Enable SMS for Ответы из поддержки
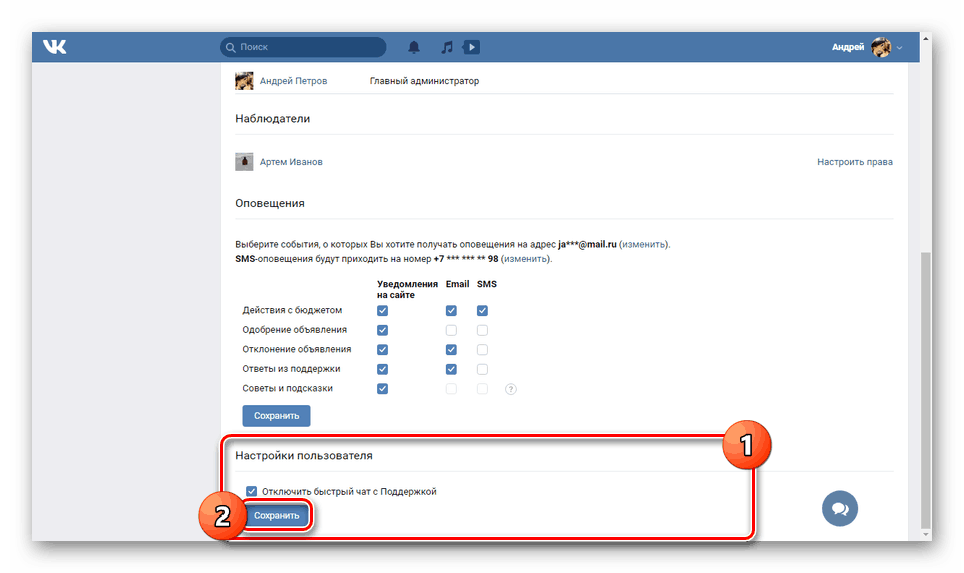964x573 pixels. coord(483,369)
